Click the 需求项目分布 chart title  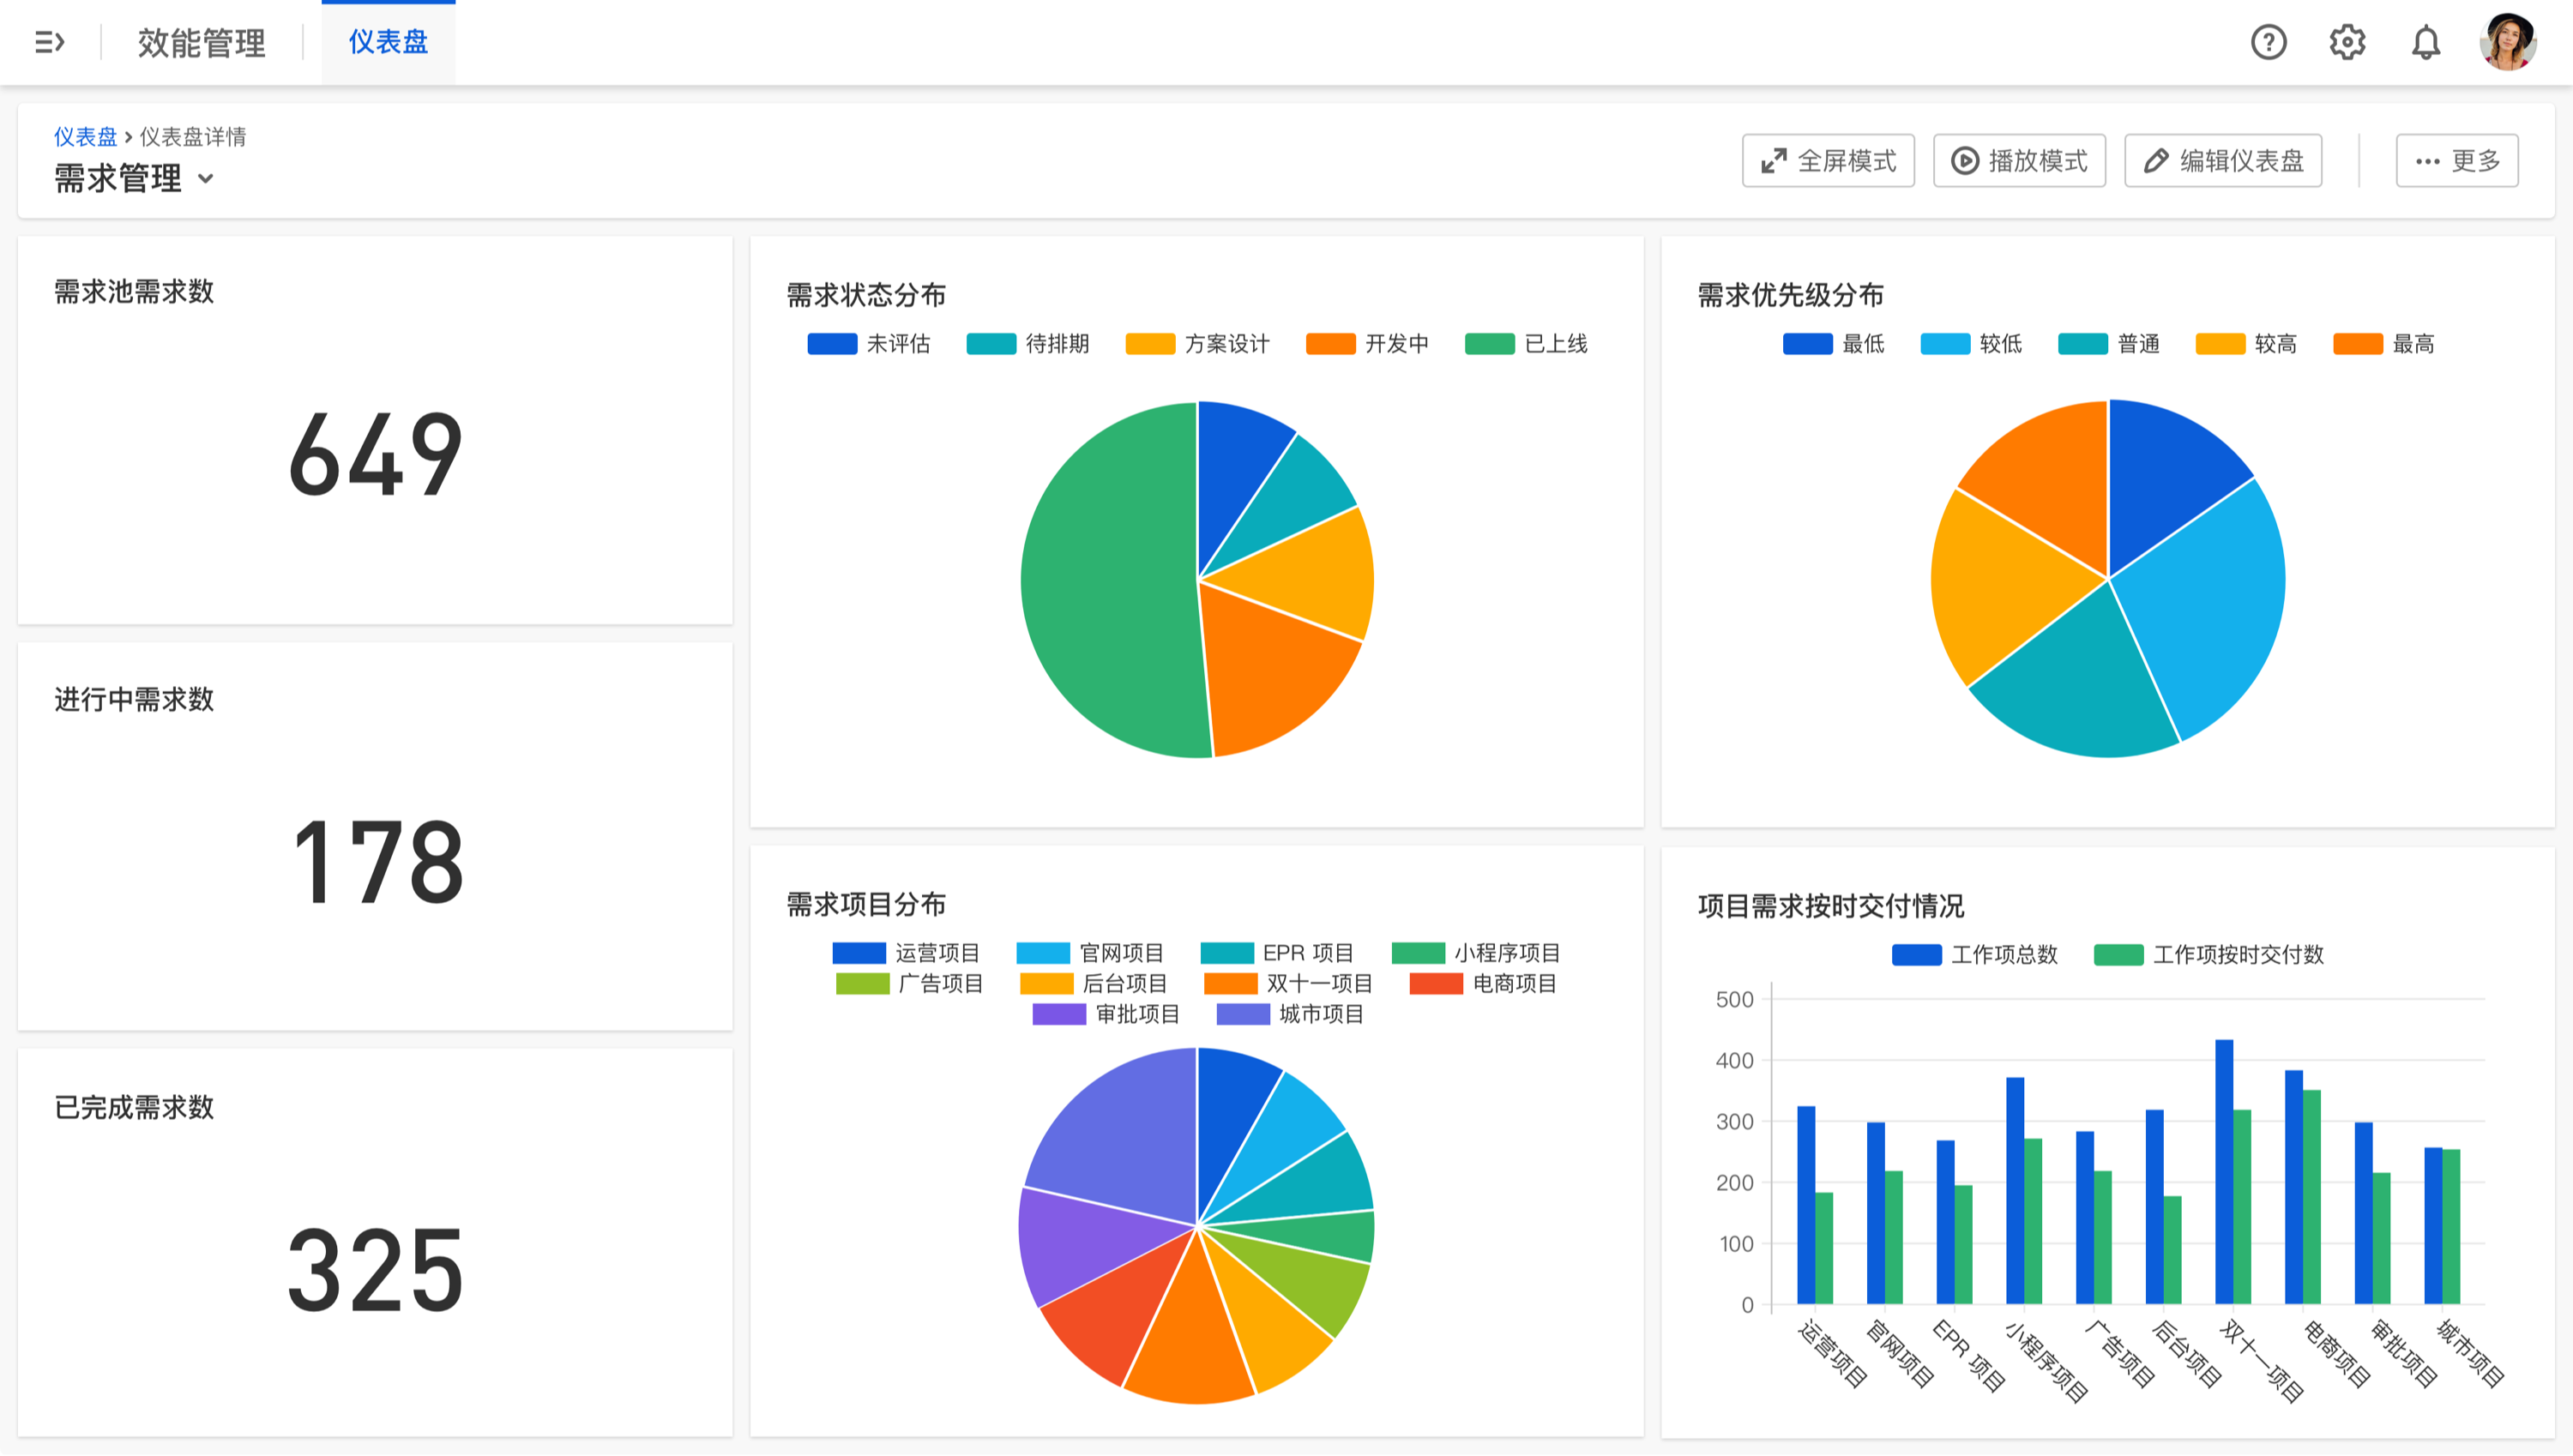(x=866, y=904)
